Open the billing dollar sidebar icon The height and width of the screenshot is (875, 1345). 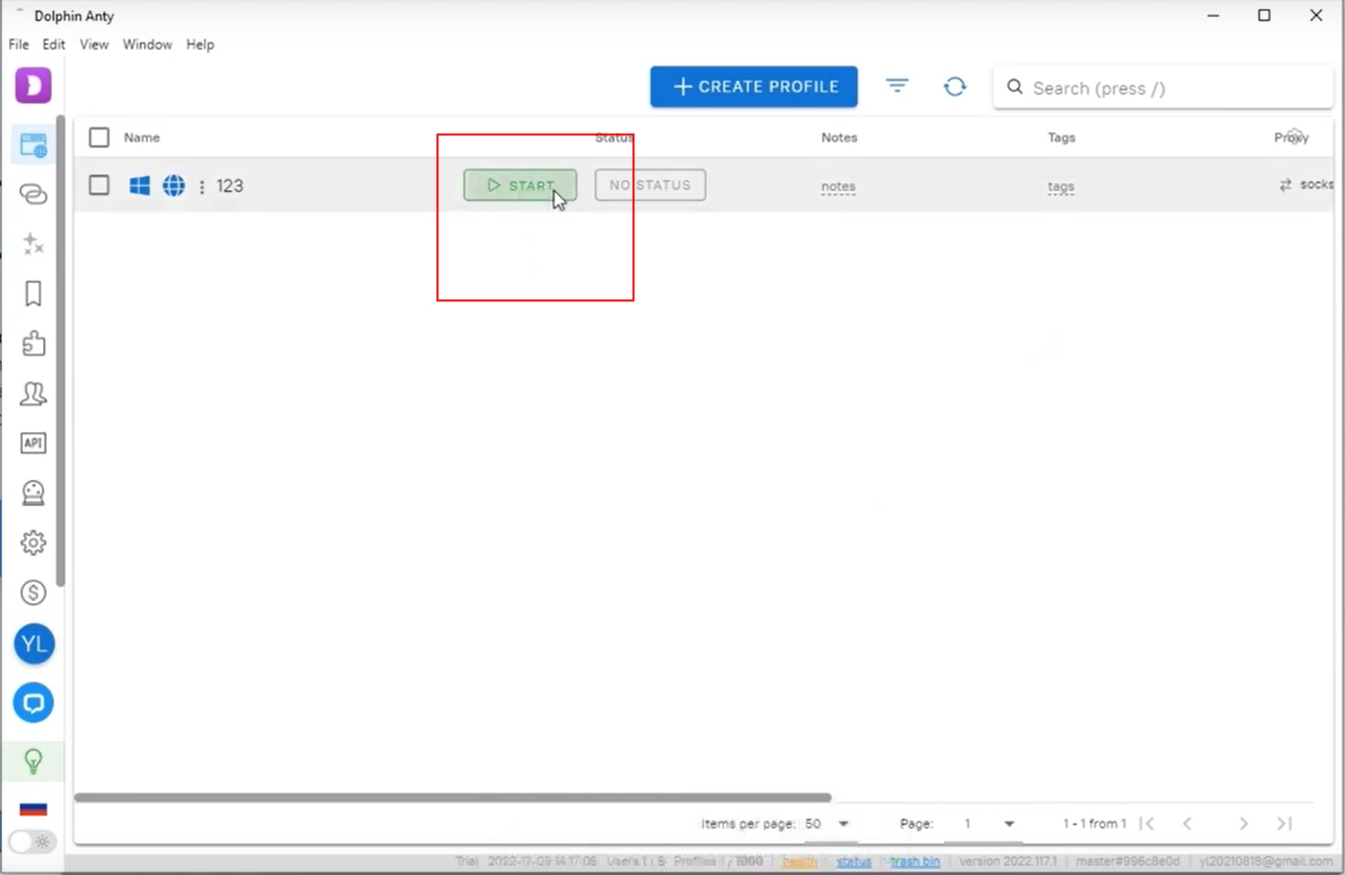pos(33,593)
